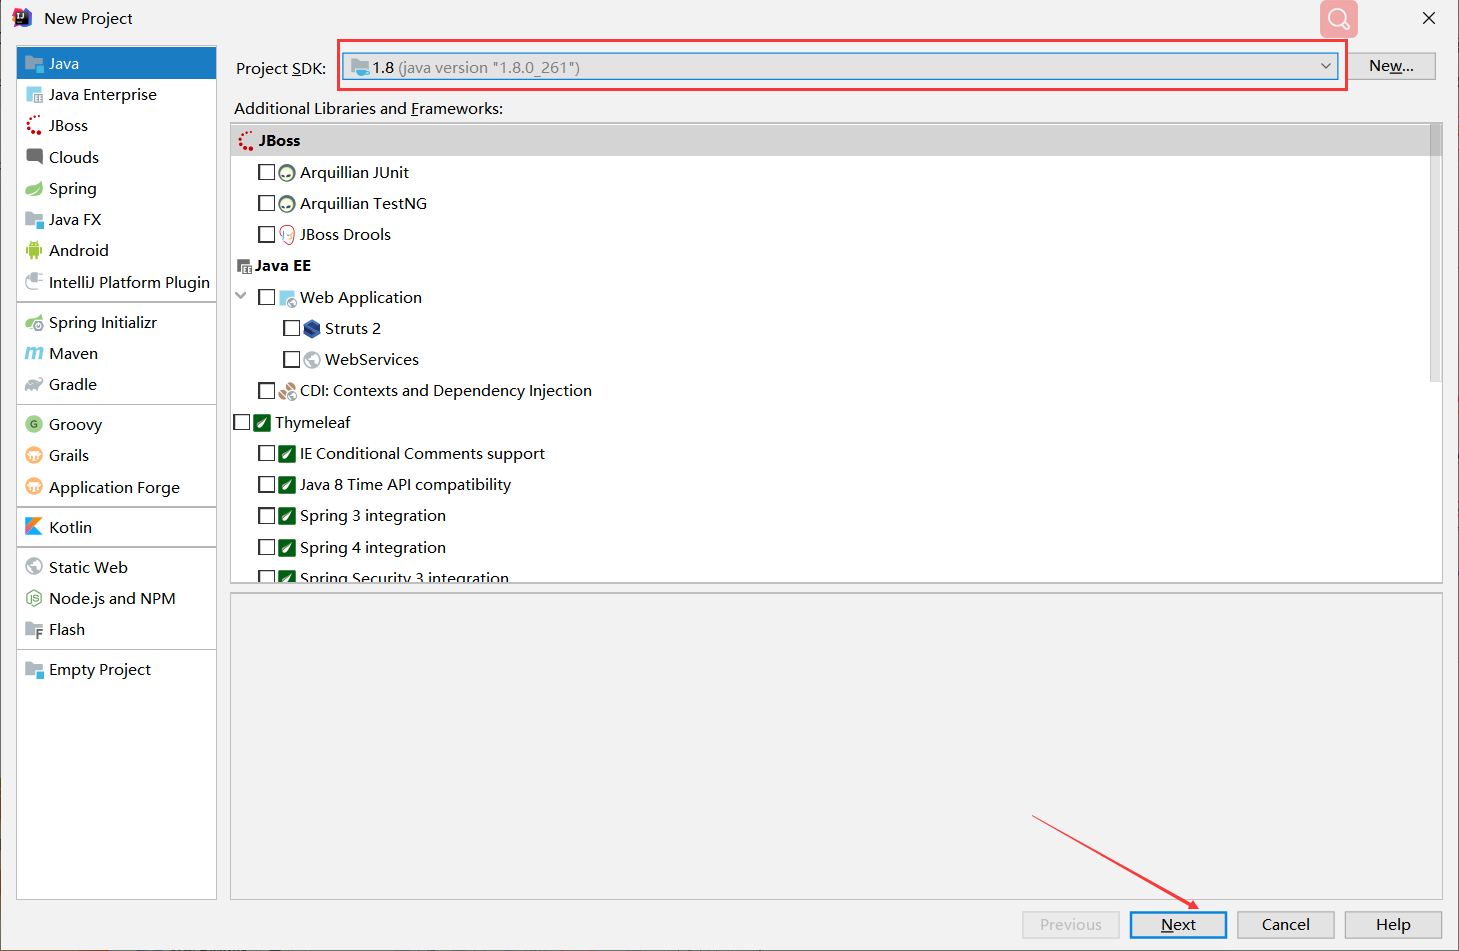This screenshot has height=951, width=1459.
Task: Enable CDI Contexts and Dependency Injection checkbox
Action: (x=266, y=390)
